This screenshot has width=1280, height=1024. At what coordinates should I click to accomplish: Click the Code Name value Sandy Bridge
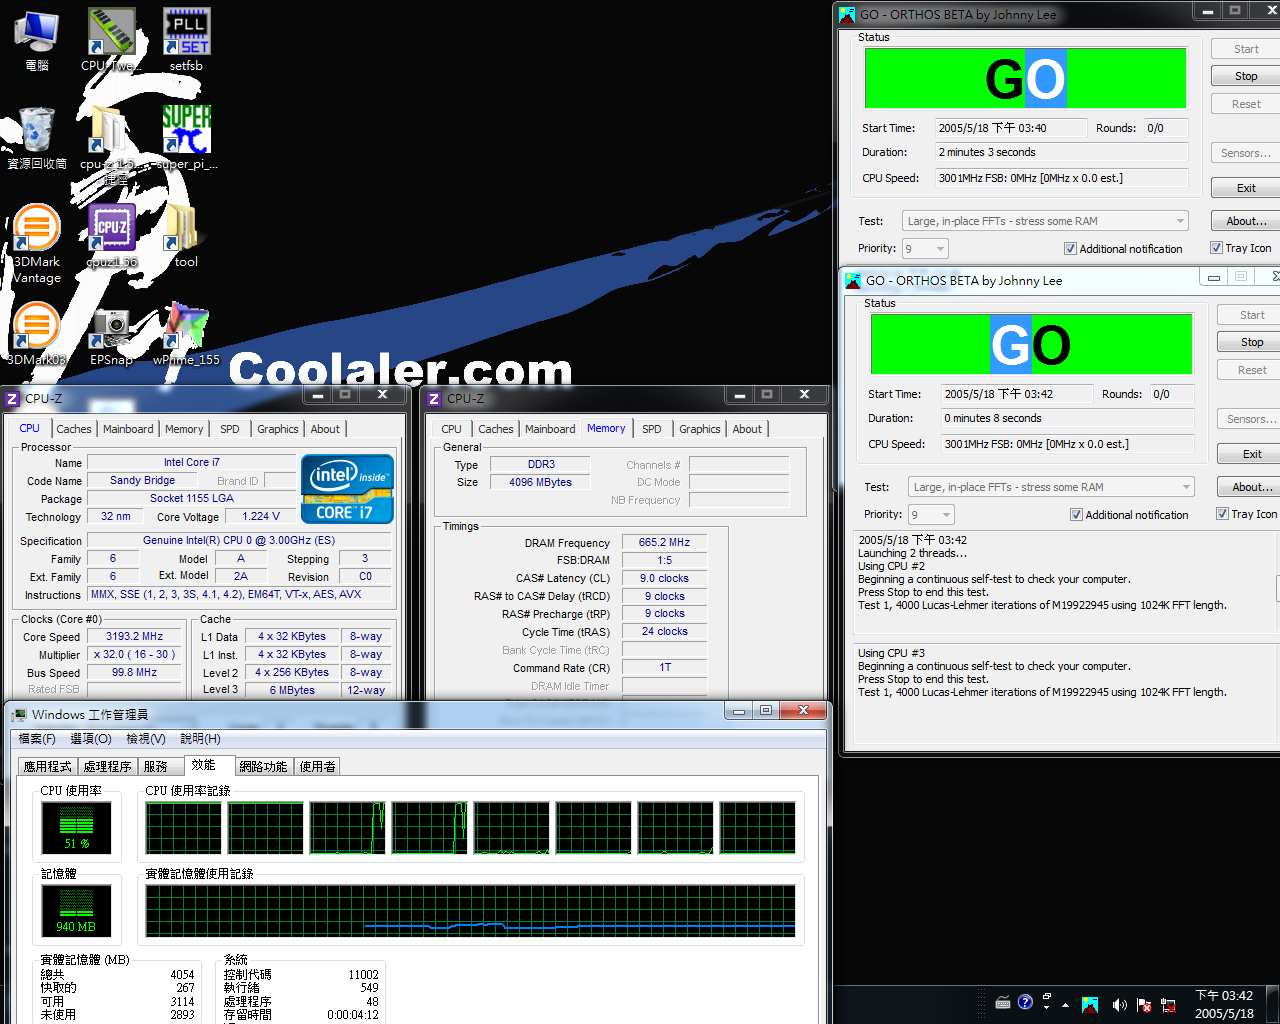coord(142,480)
